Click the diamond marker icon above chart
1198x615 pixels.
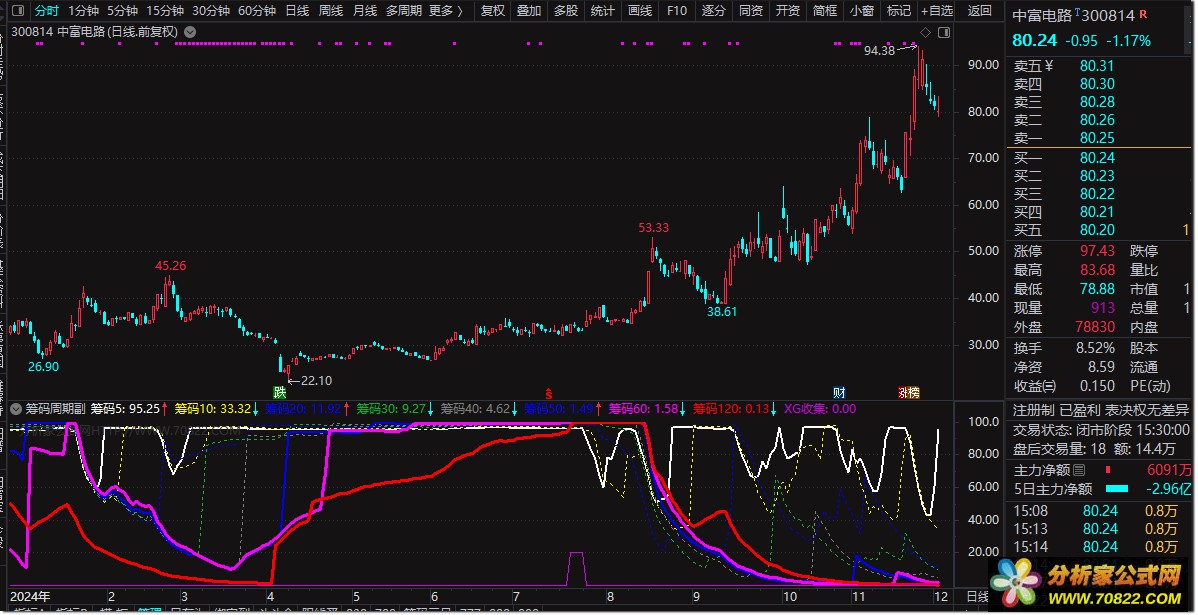pos(925,33)
